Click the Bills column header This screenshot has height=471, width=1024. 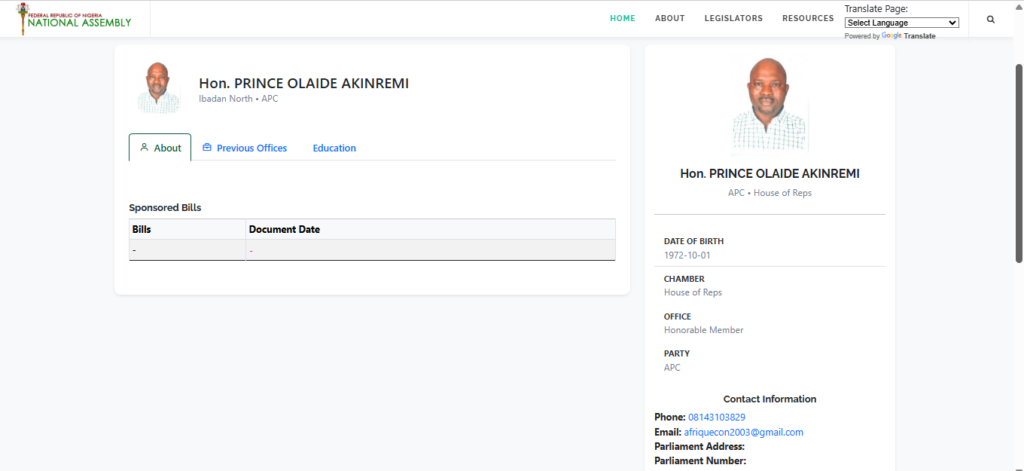click(x=141, y=230)
